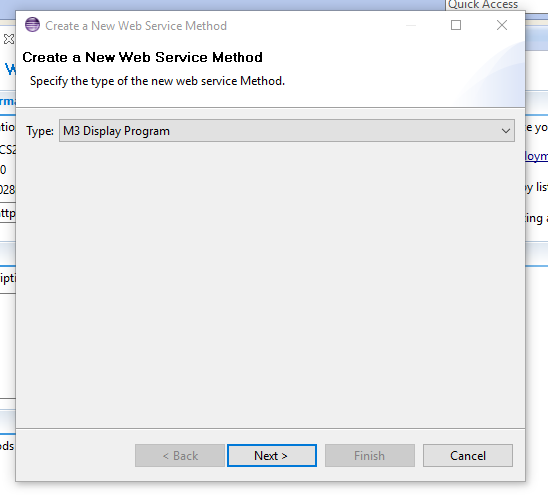Click the disabled < Back button
548x496 pixels.
180,455
